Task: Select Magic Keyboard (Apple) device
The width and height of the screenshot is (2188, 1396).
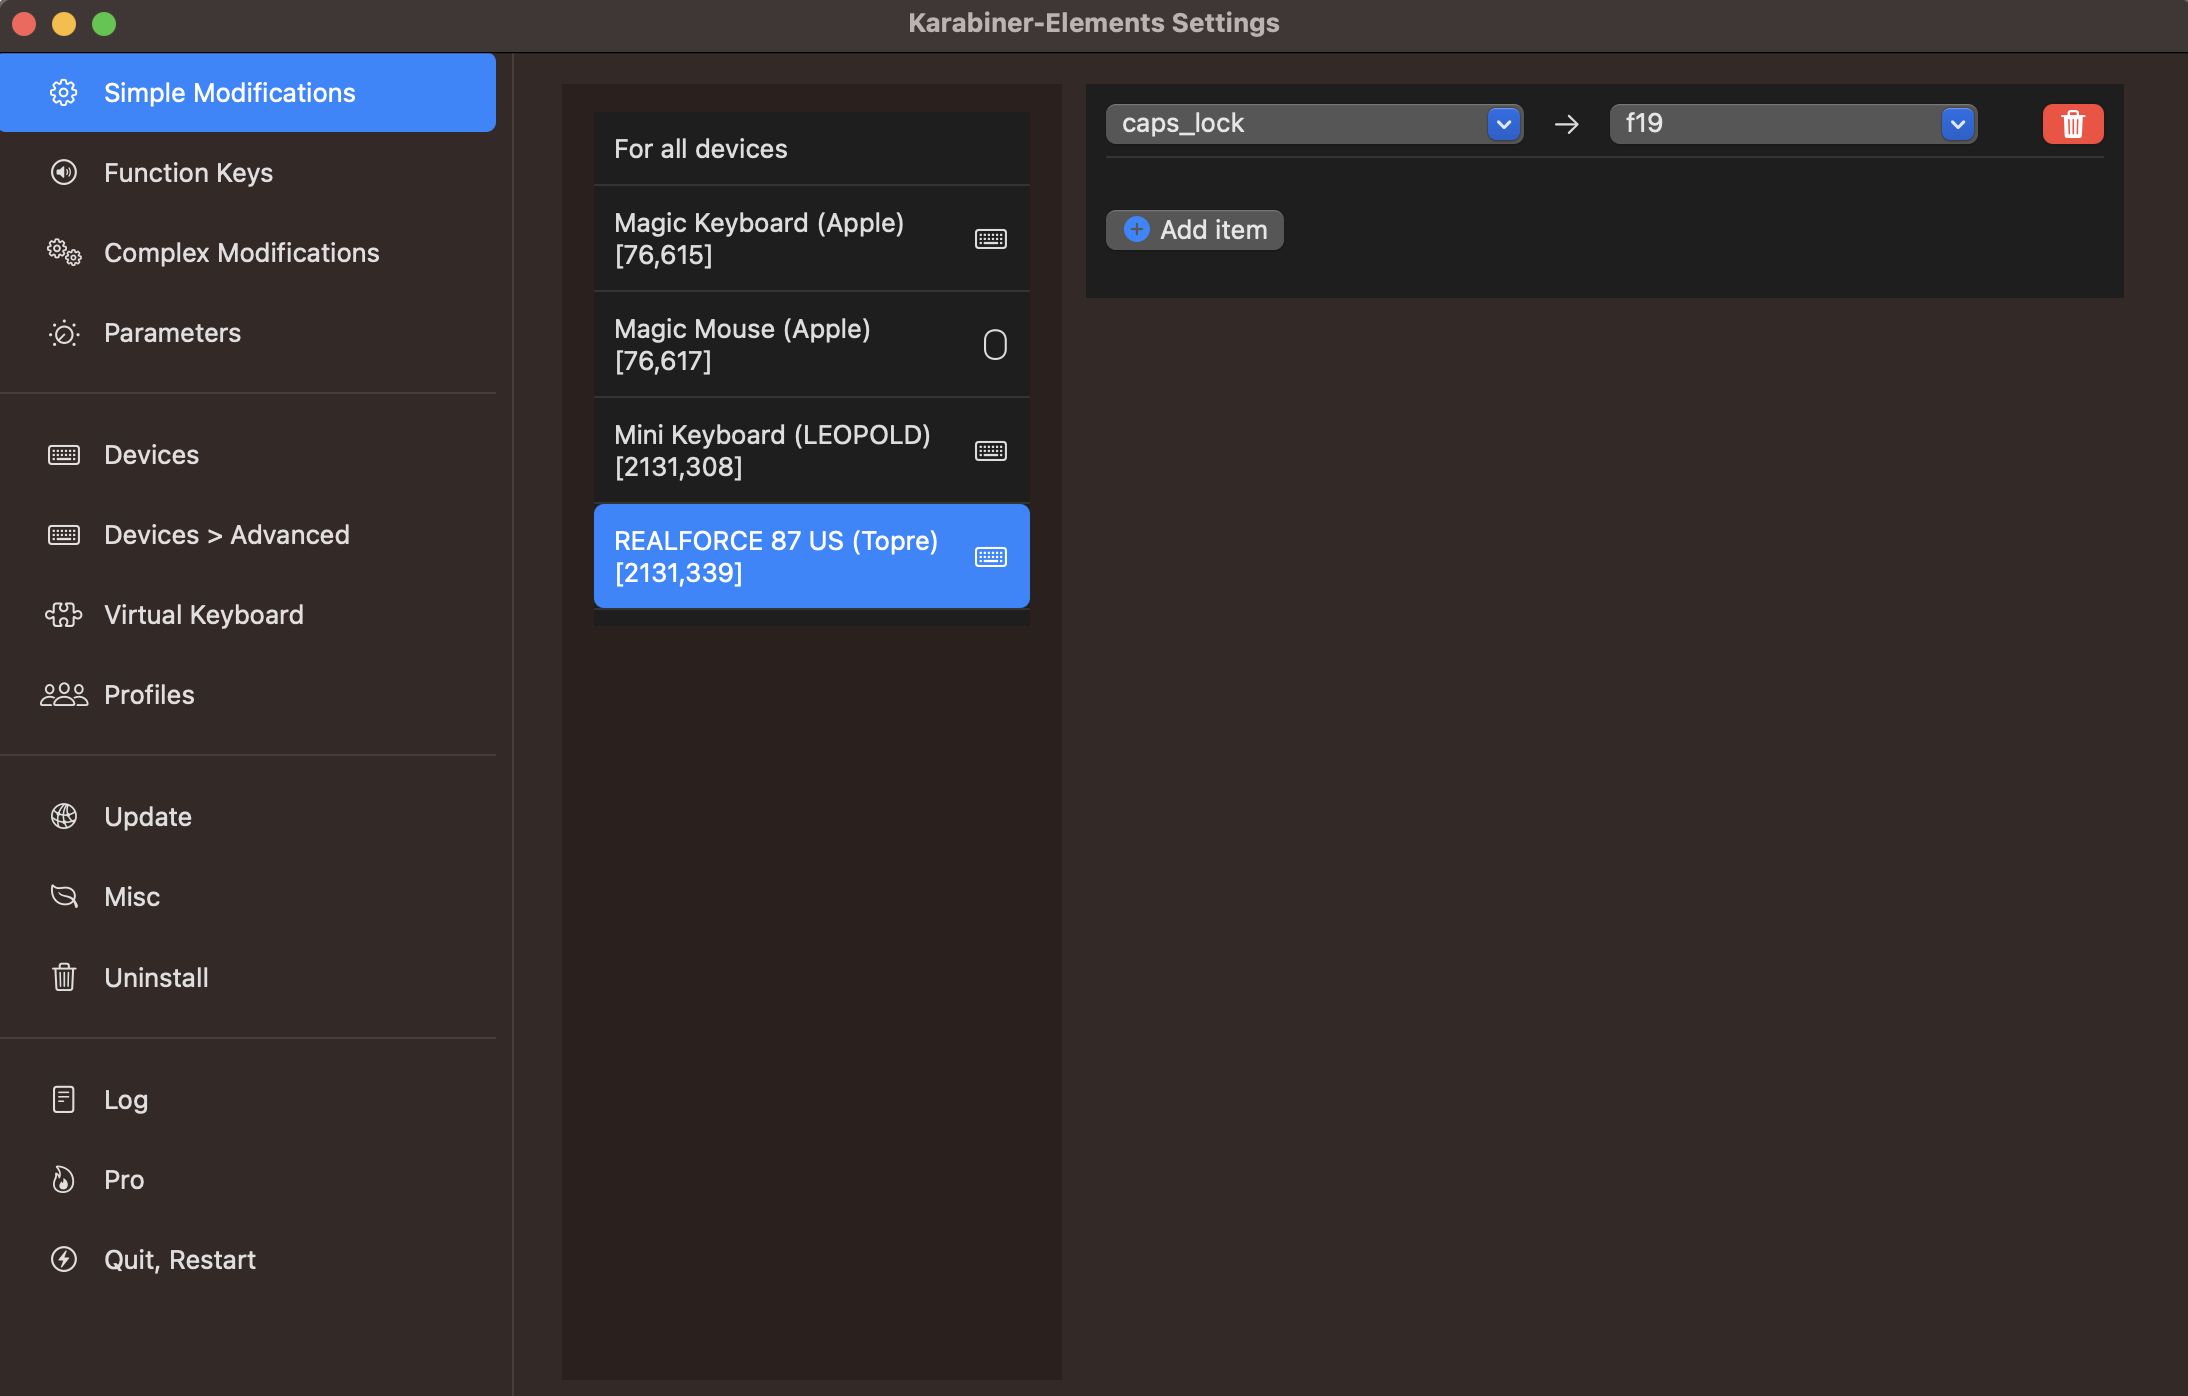Action: (811, 239)
